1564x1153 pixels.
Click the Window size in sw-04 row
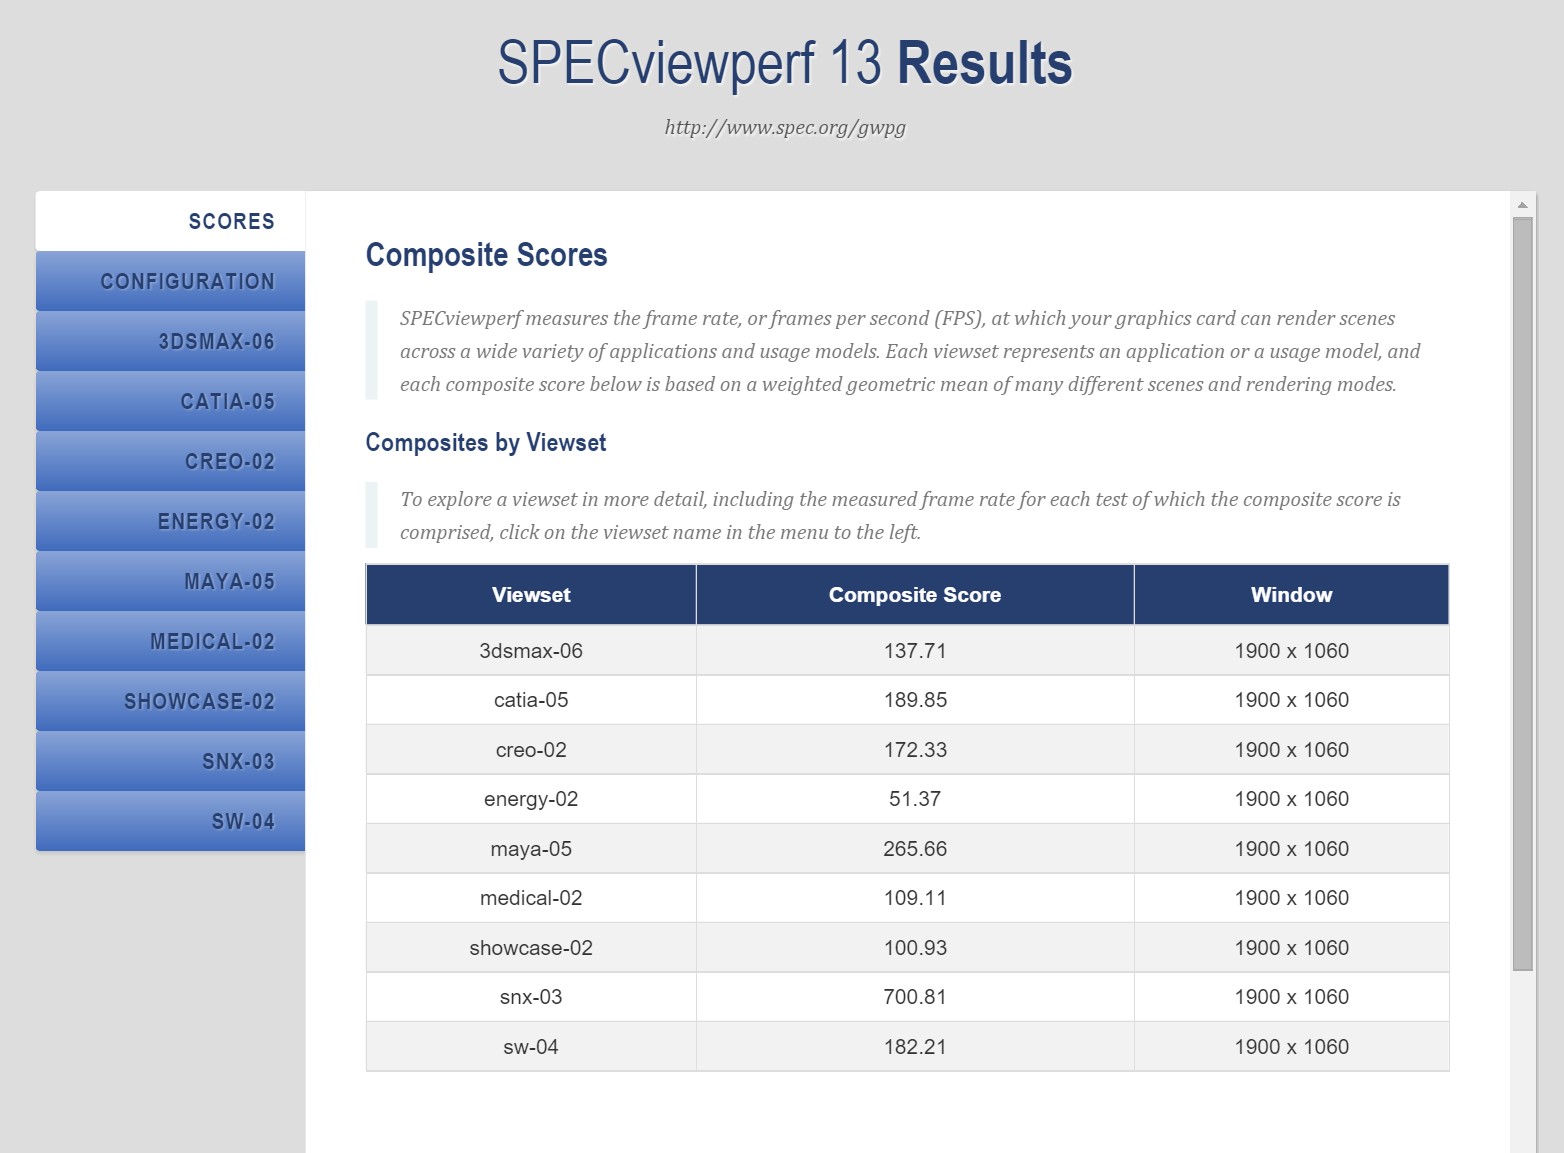(1291, 1047)
